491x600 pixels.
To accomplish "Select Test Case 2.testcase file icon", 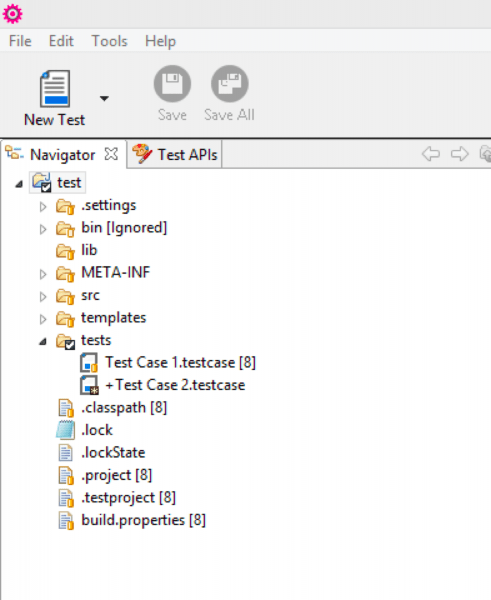I will coord(89,385).
